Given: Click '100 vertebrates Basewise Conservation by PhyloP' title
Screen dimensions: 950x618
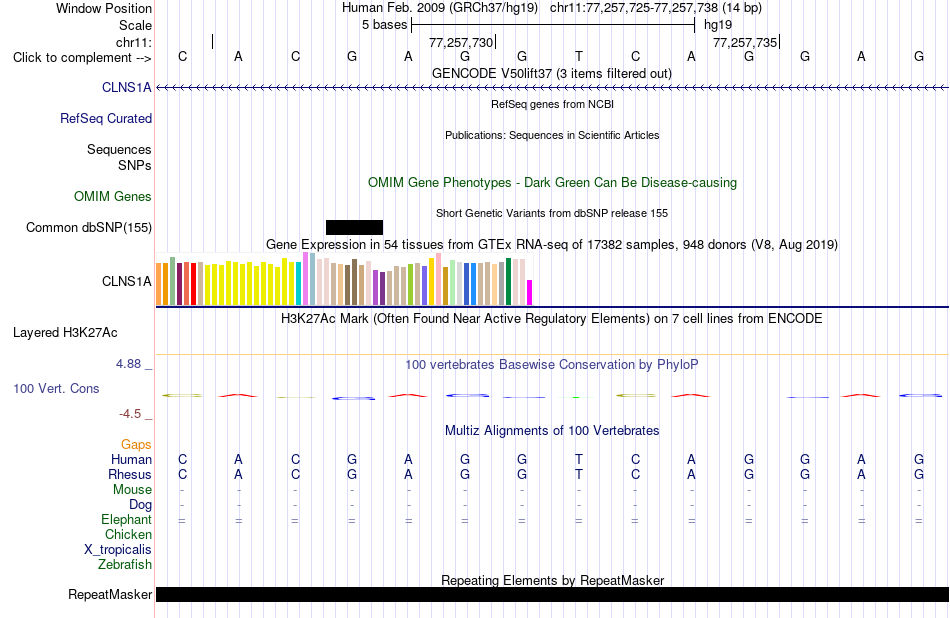Looking at the screenshot, I should point(552,364).
